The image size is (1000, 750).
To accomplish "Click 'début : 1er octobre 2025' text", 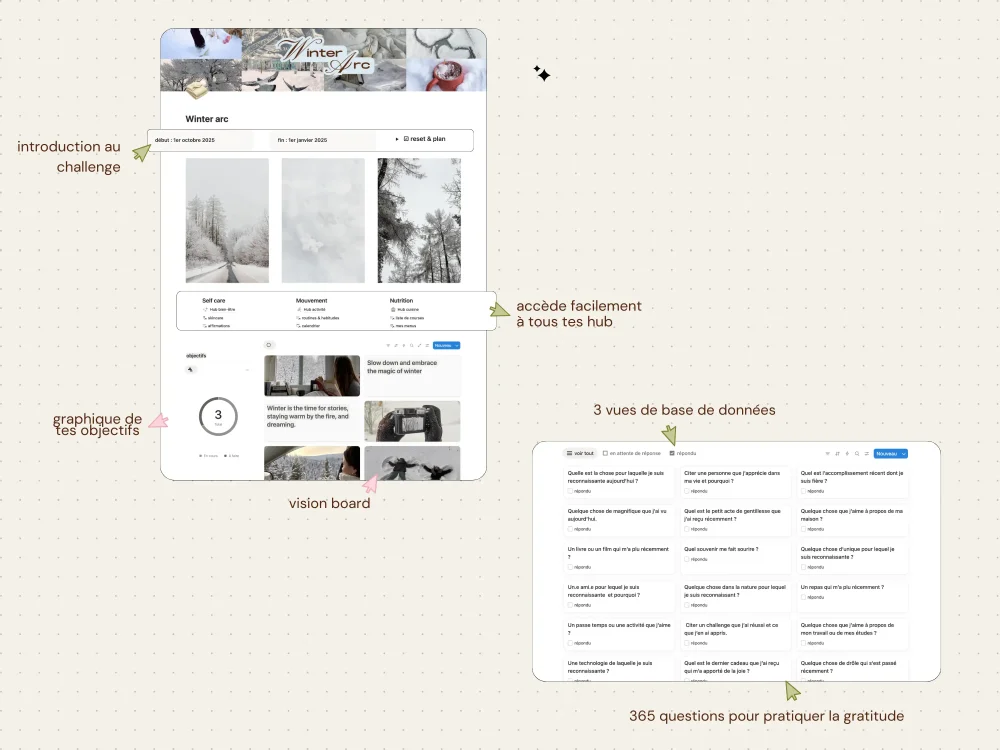I will (185, 140).
